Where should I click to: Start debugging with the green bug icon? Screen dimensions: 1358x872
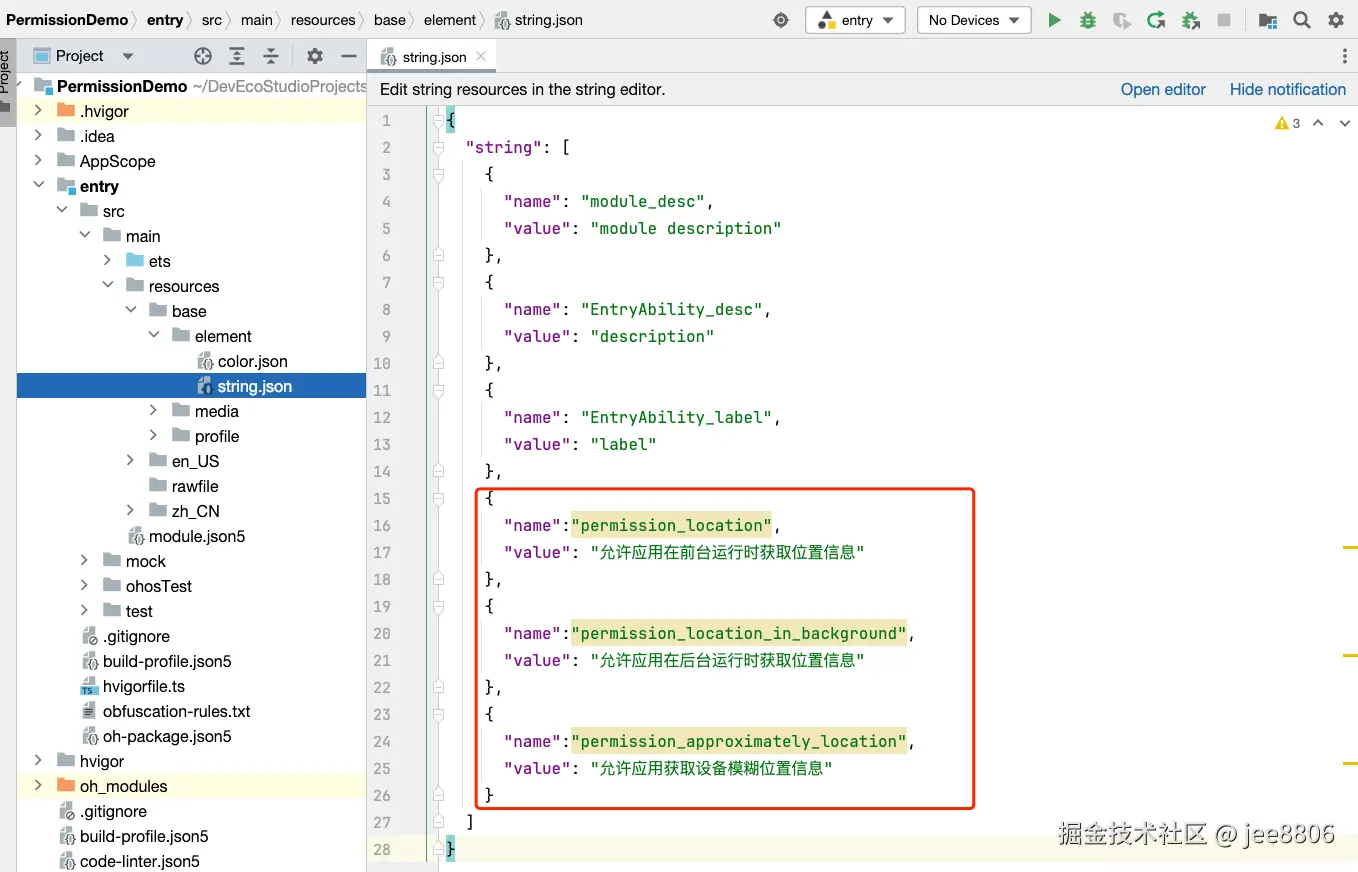tap(1088, 20)
